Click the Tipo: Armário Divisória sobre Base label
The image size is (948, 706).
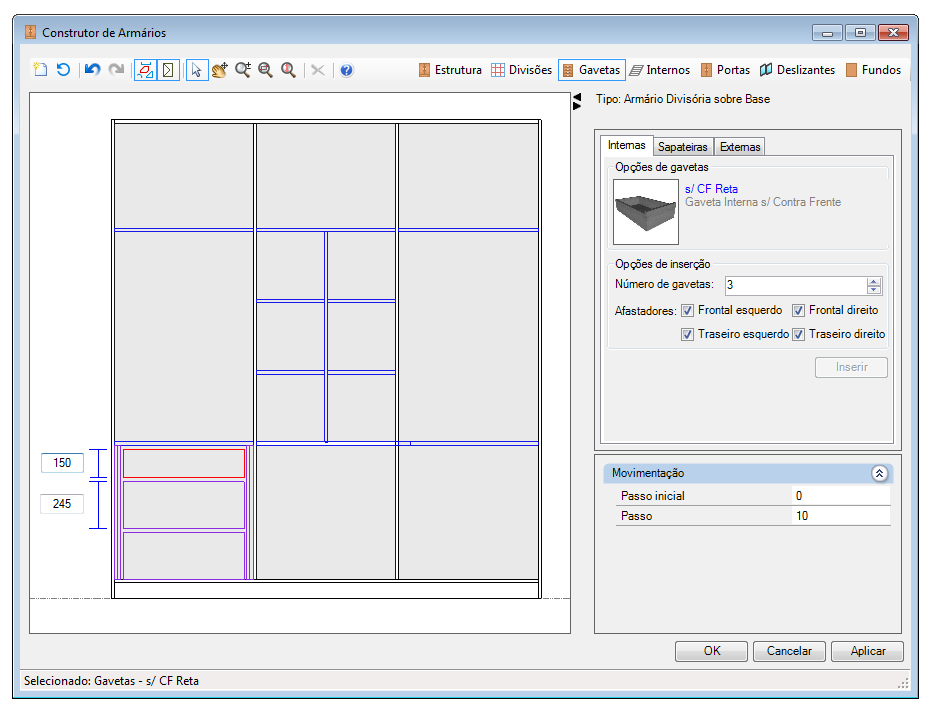click(x=683, y=99)
